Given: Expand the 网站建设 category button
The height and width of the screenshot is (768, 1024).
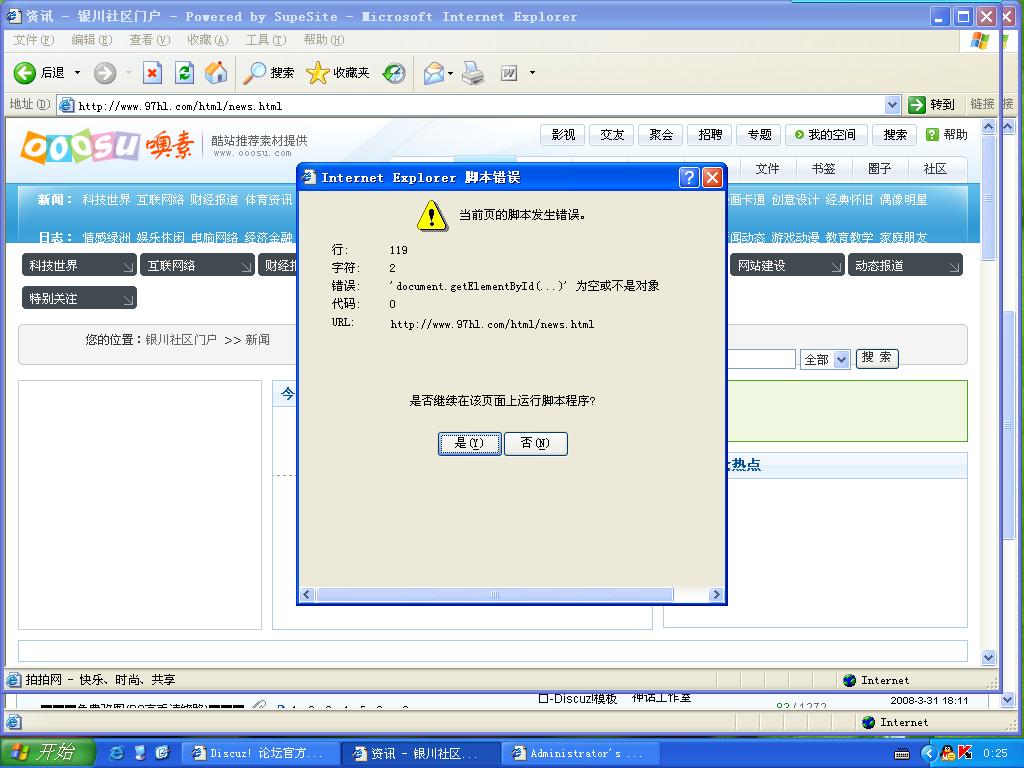Looking at the screenshot, I should tap(787, 265).
